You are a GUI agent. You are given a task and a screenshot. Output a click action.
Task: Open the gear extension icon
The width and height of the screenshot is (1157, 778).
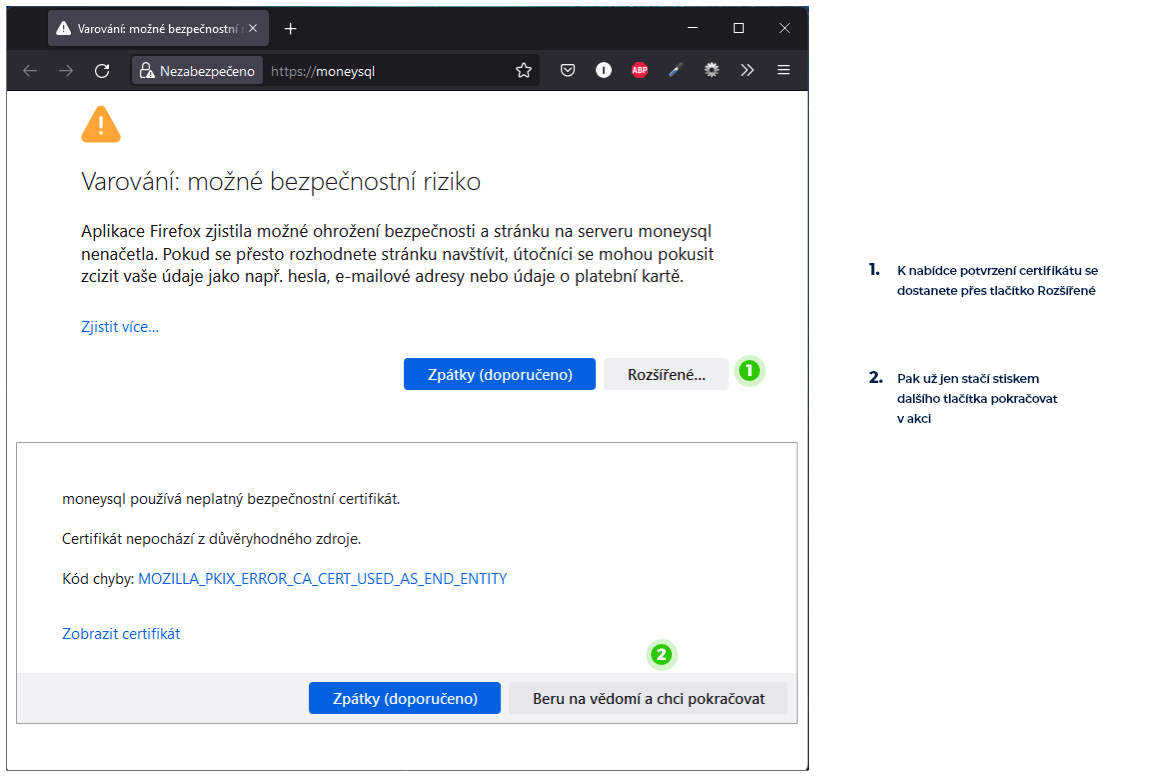[711, 70]
